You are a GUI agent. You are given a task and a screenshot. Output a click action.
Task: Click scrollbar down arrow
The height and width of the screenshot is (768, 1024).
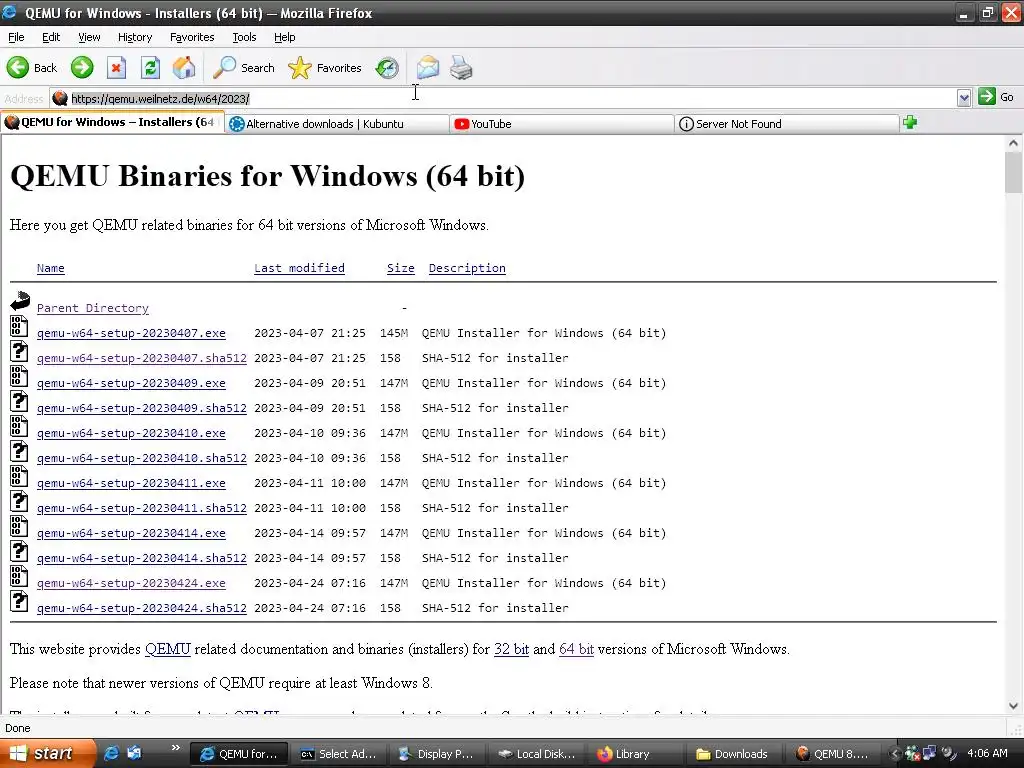point(1013,706)
